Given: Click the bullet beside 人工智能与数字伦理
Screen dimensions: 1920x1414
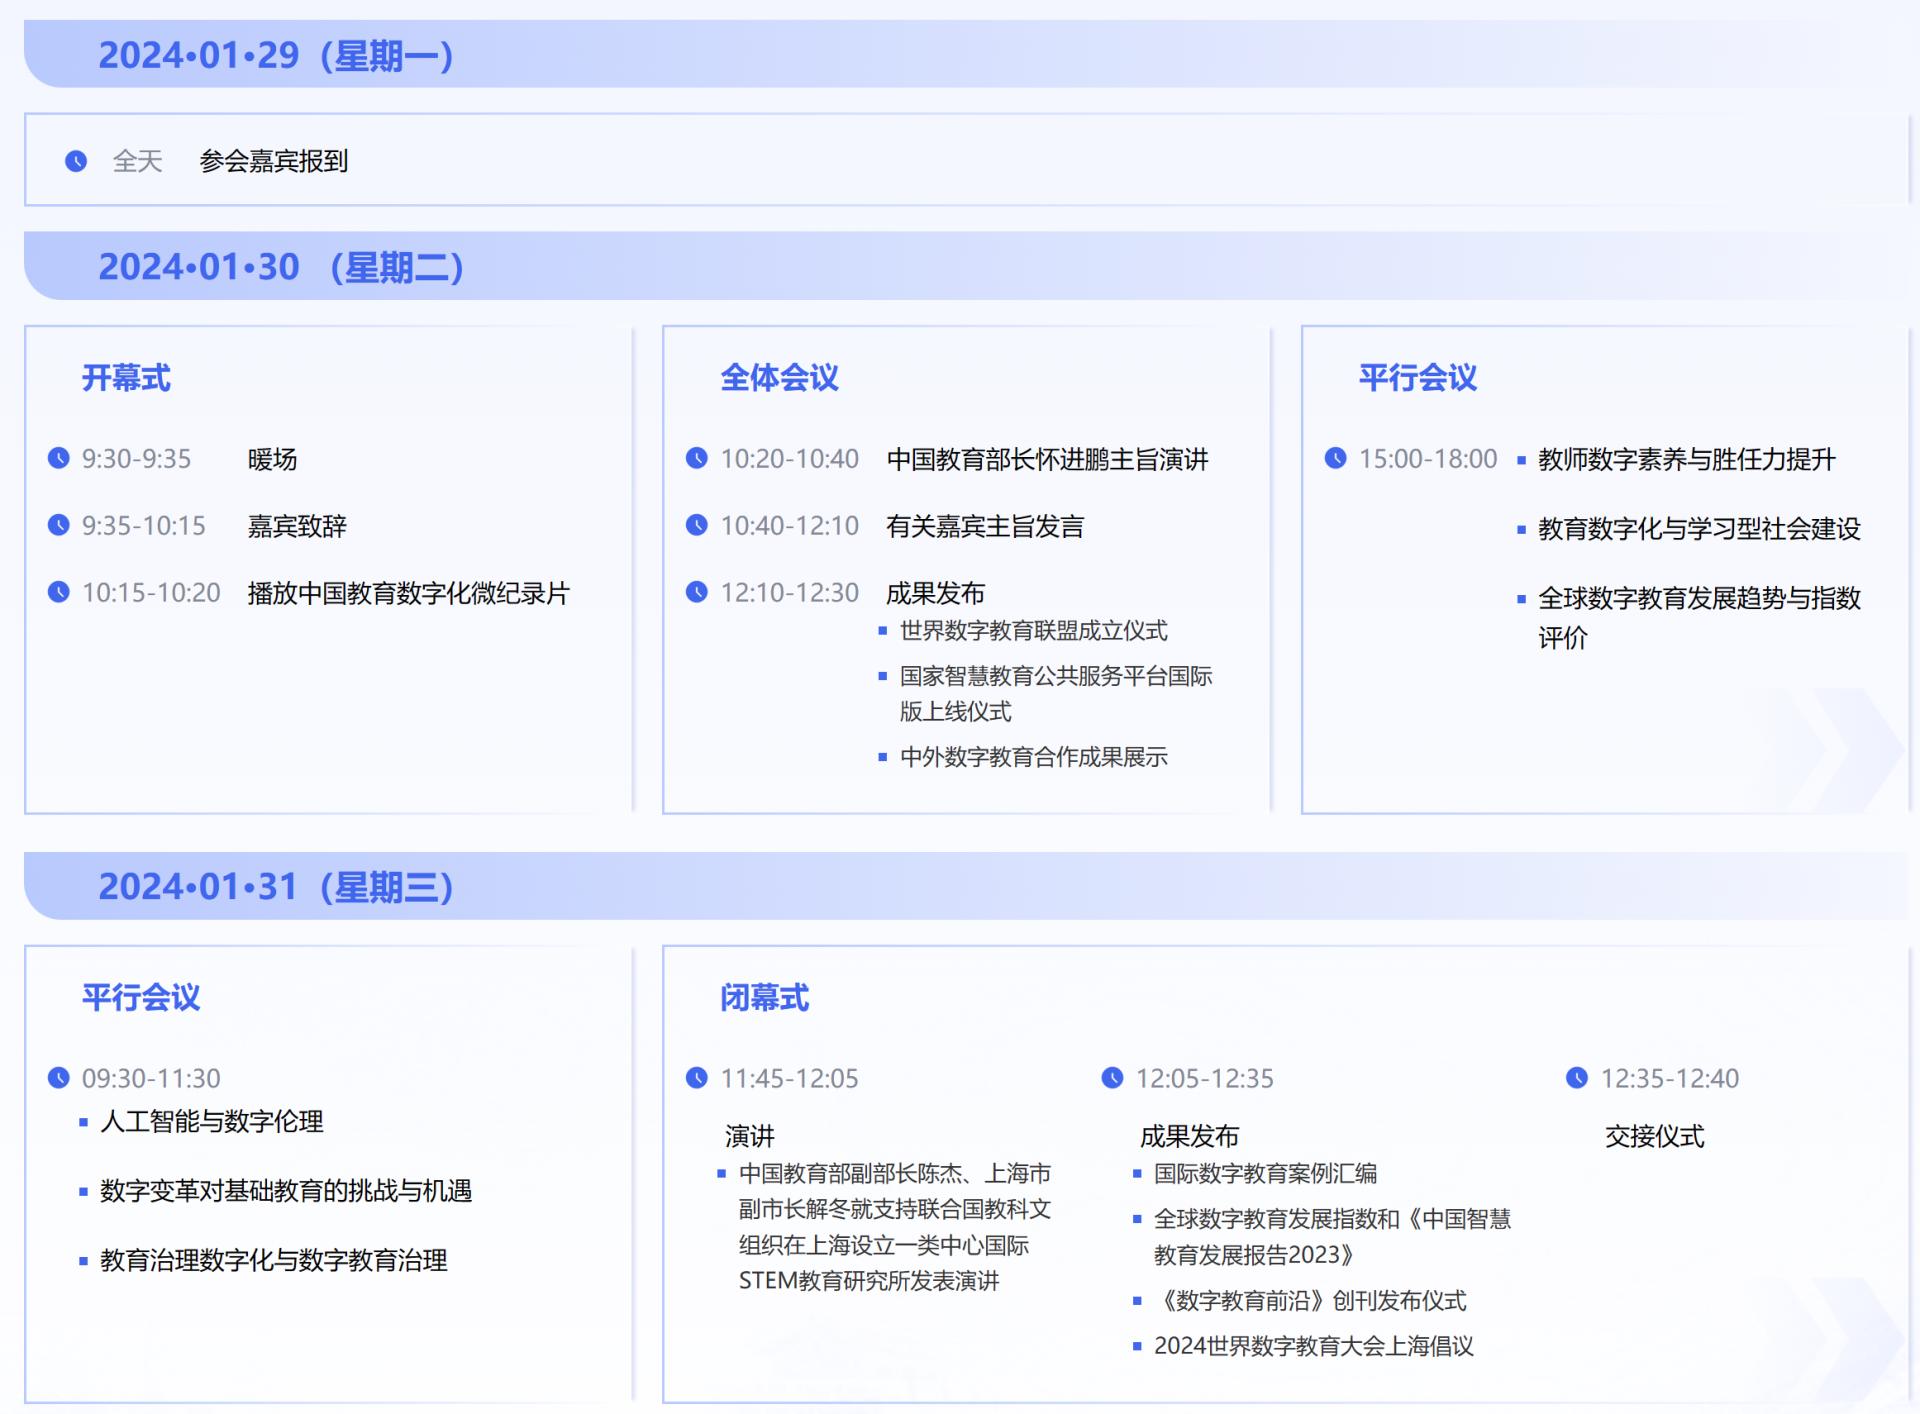Looking at the screenshot, I should pyautogui.click(x=84, y=1122).
